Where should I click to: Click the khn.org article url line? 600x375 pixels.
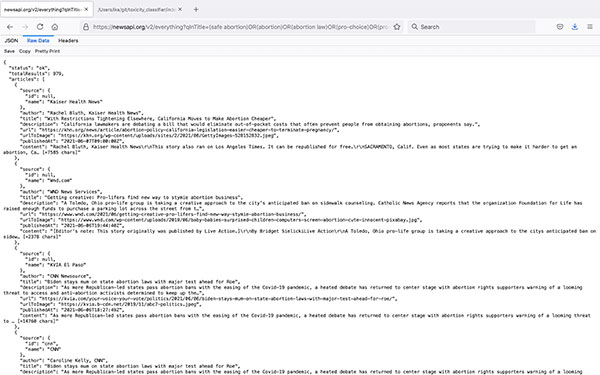(x=179, y=130)
